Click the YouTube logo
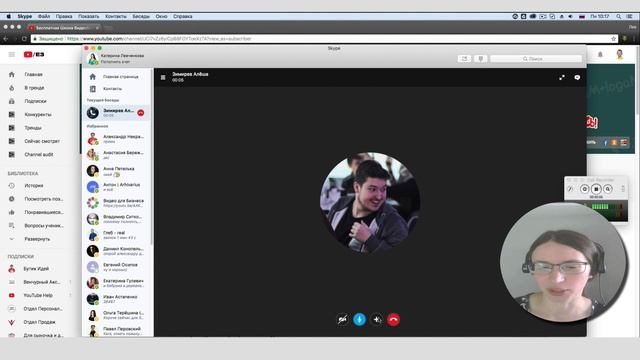640x360 pixels. pyautogui.click(x=34, y=54)
